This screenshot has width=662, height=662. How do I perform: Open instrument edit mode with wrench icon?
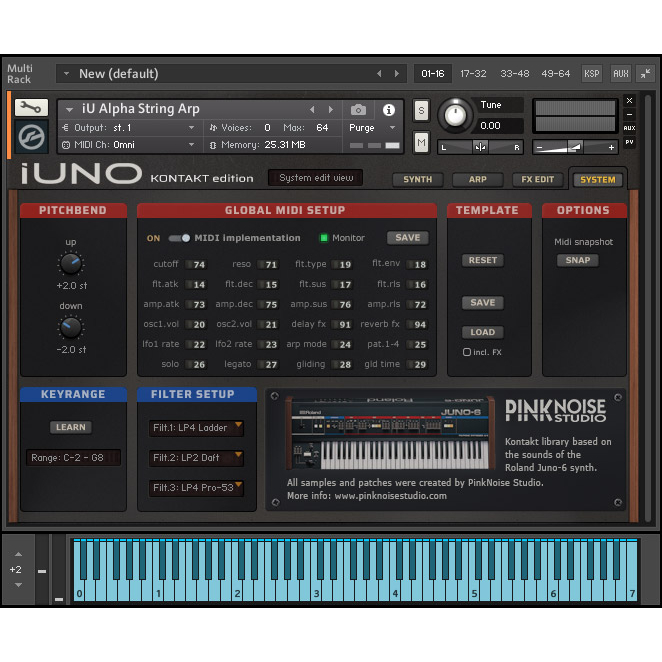pos(31,108)
